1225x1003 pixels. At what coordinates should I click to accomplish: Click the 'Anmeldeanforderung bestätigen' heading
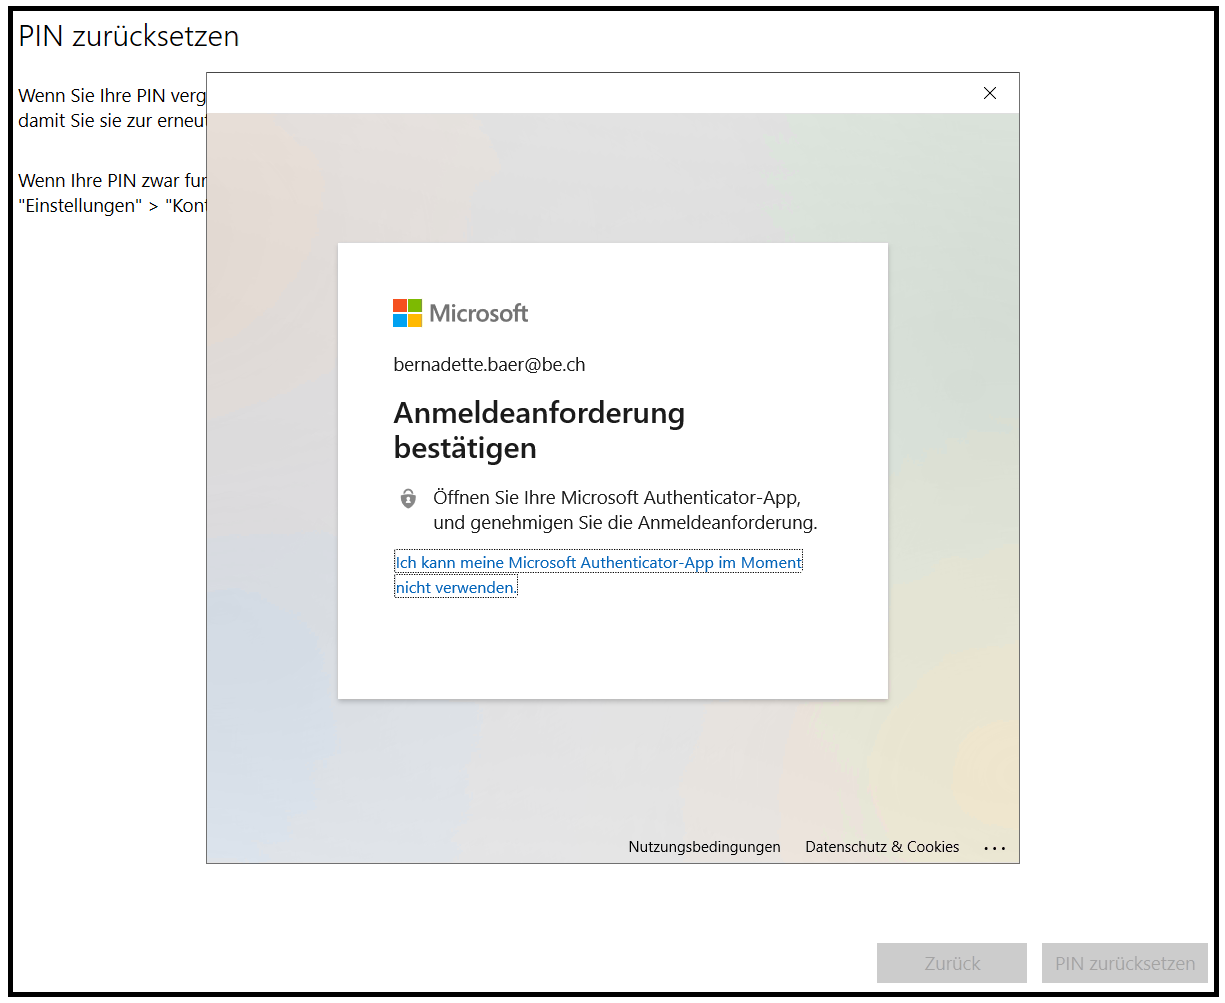point(539,430)
